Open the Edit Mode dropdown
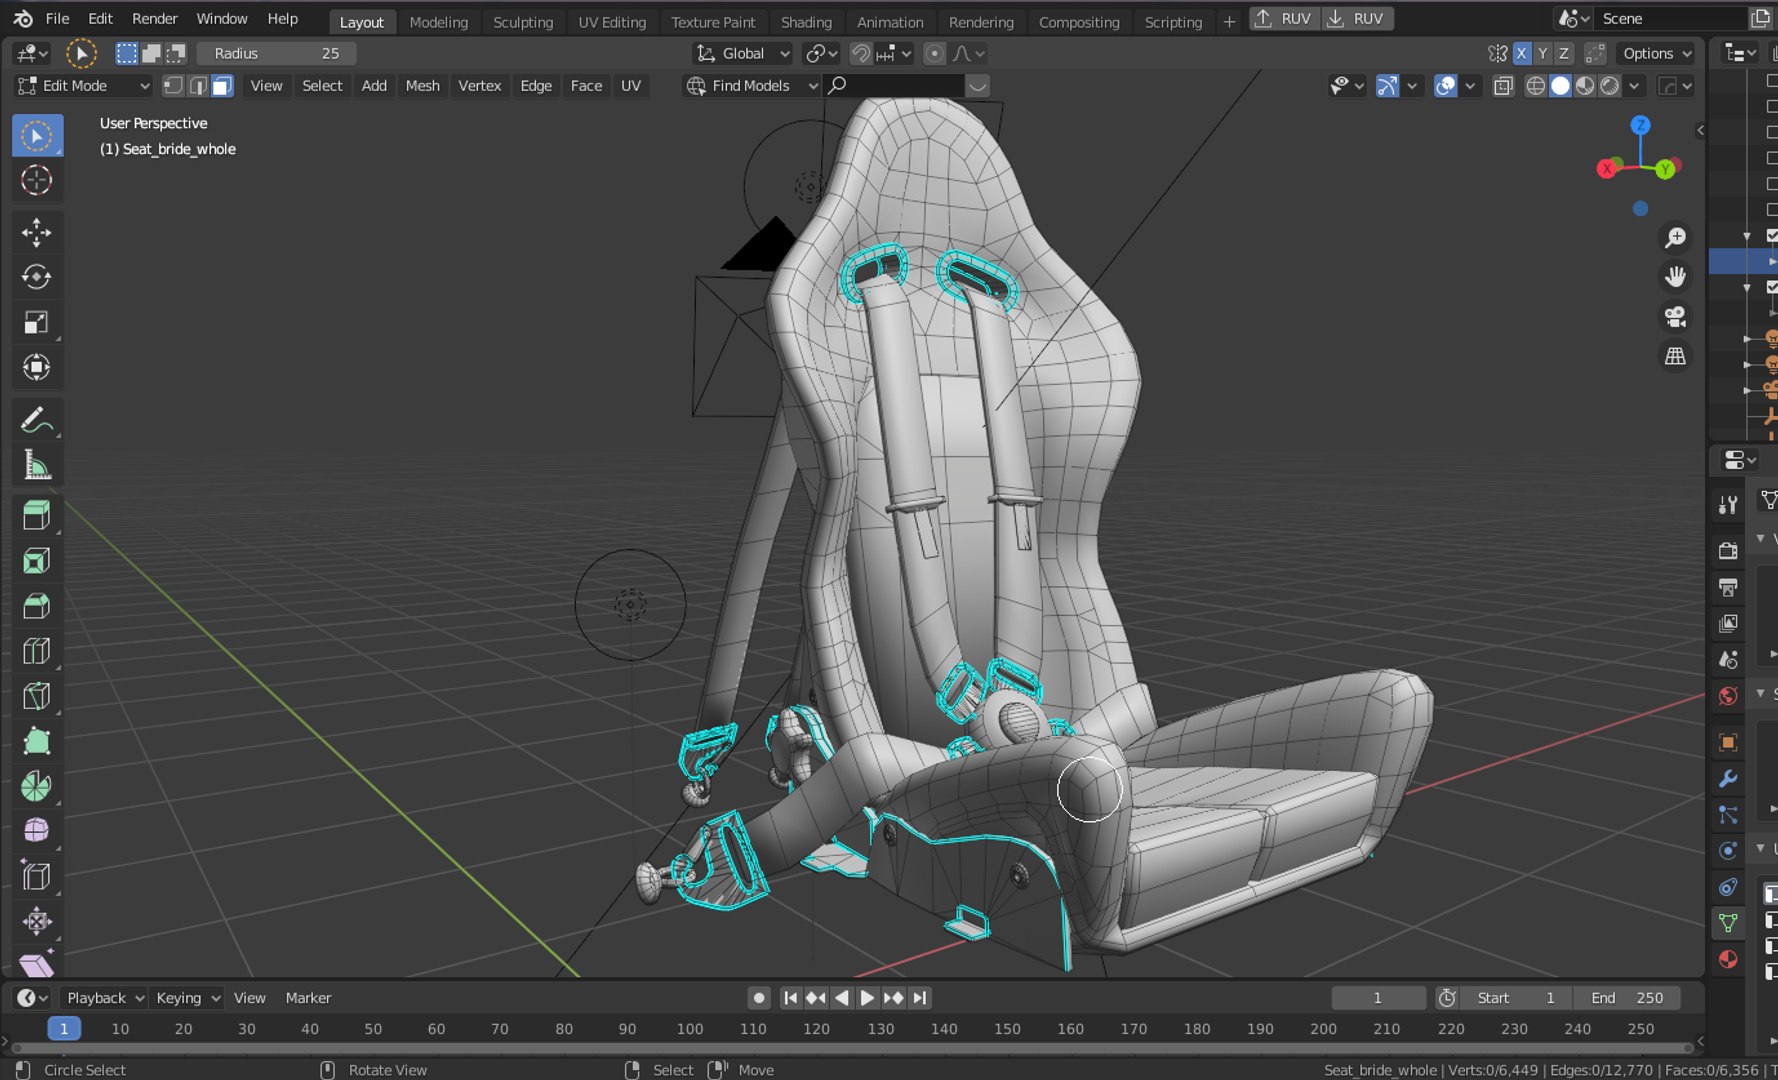Image resolution: width=1778 pixels, height=1080 pixels. click(84, 86)
